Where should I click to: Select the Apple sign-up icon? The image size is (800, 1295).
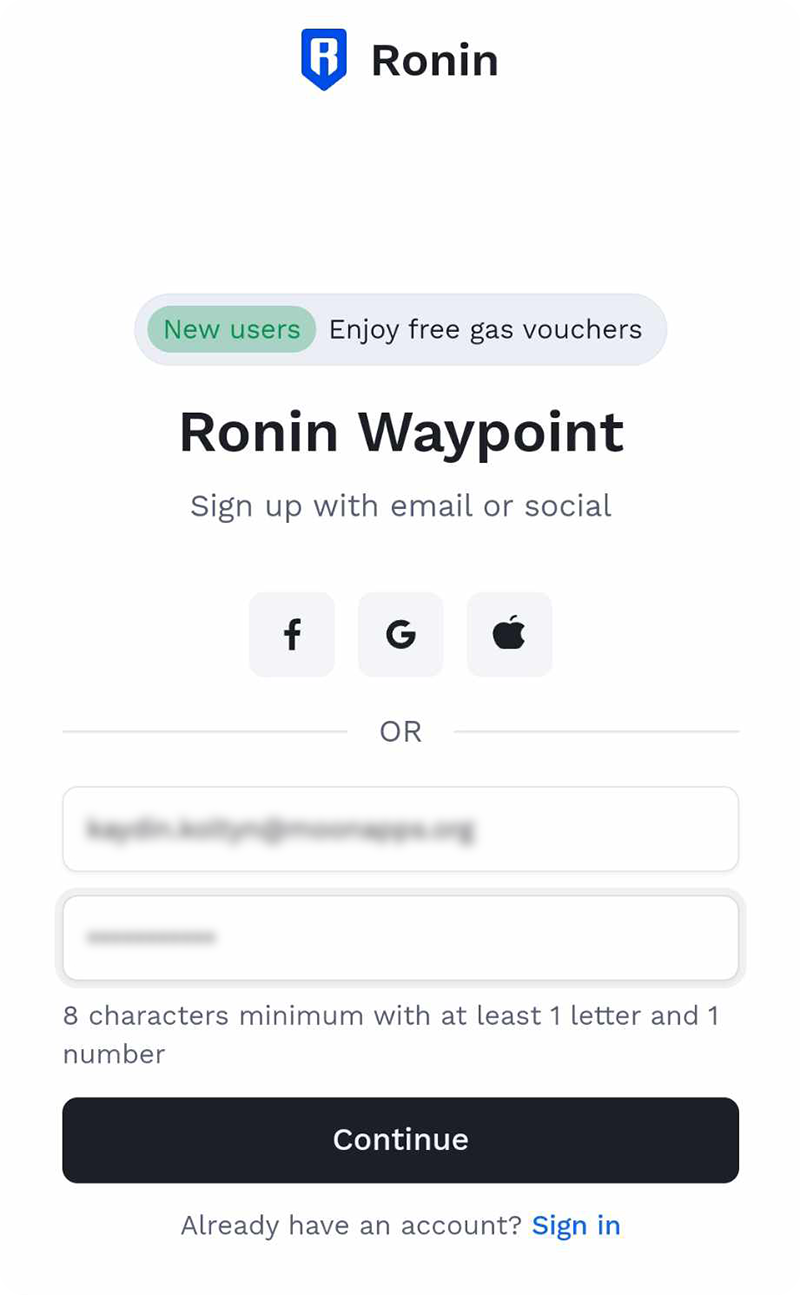coord(510,634)
